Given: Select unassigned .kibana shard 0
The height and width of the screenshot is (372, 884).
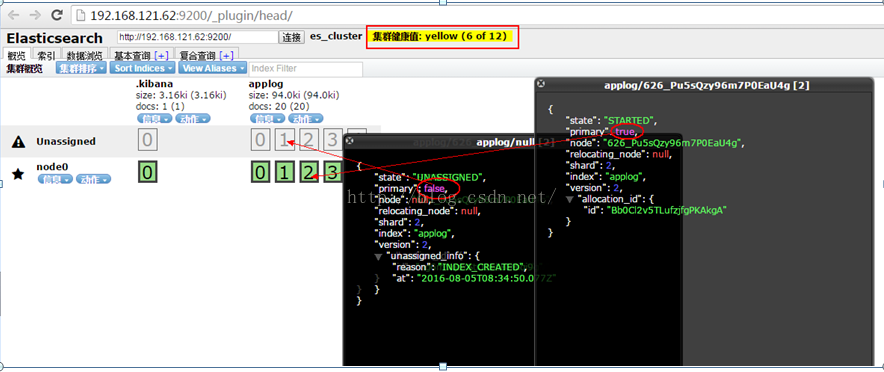Looking at the screenshot, I should click(147, 139).
